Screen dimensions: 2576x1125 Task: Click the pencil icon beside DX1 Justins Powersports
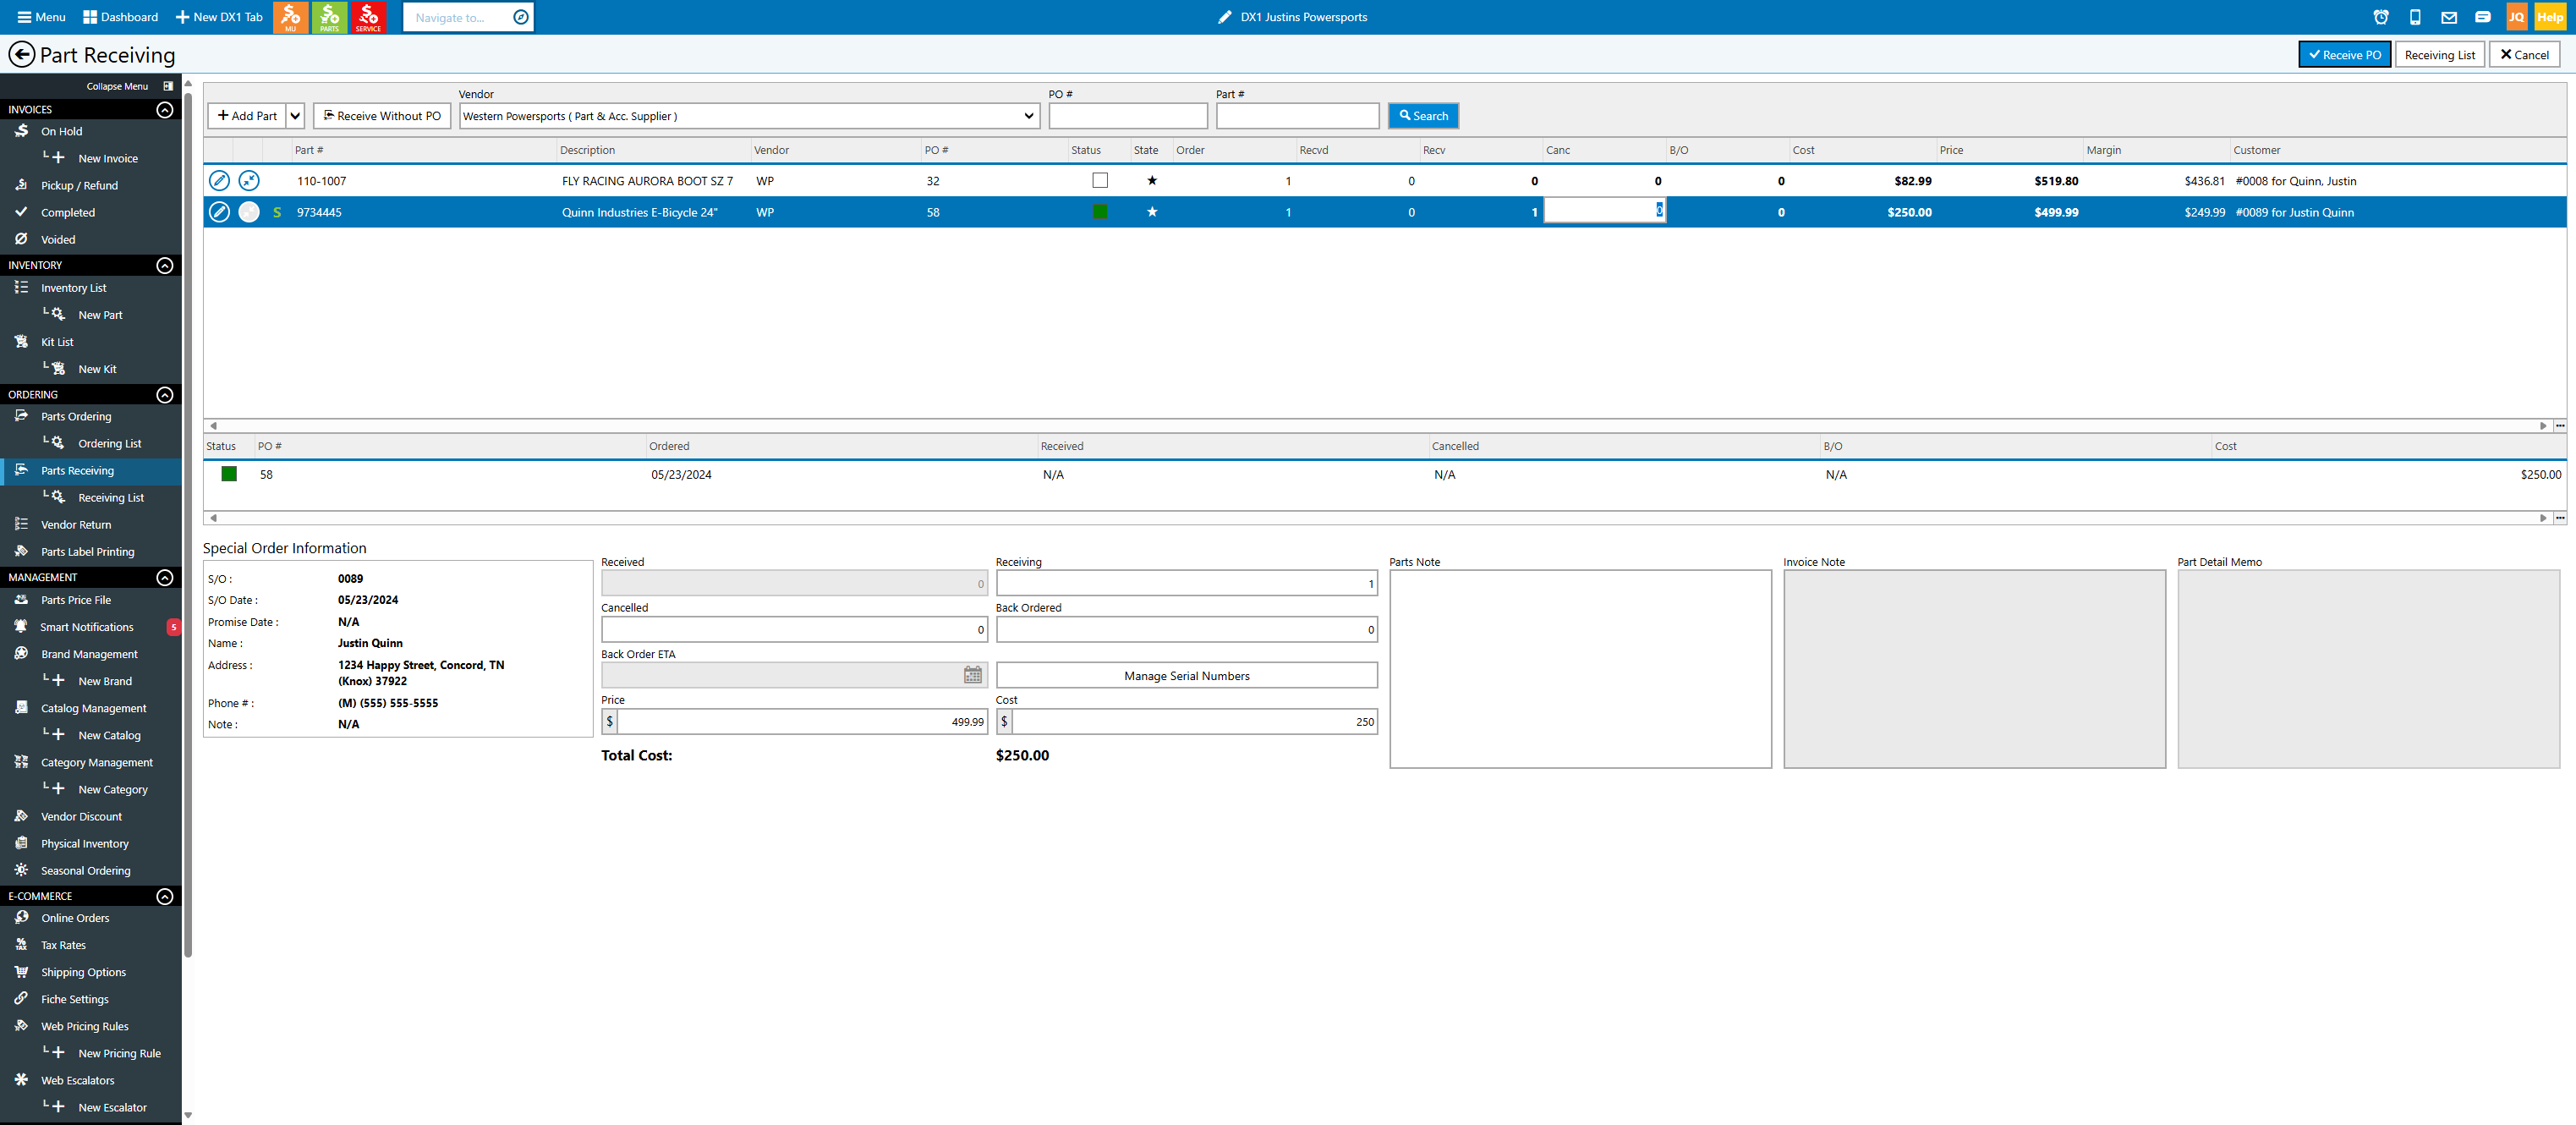coord(1224,17)
